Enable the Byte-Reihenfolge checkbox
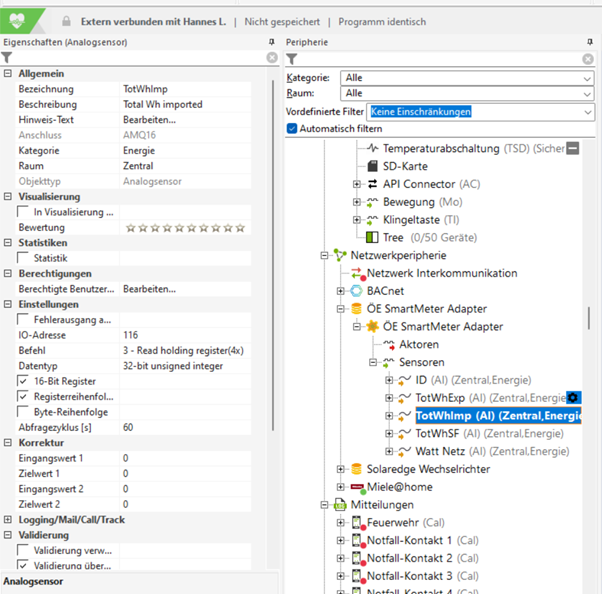This screenshot has width=602, height=594. coord(23,412)
